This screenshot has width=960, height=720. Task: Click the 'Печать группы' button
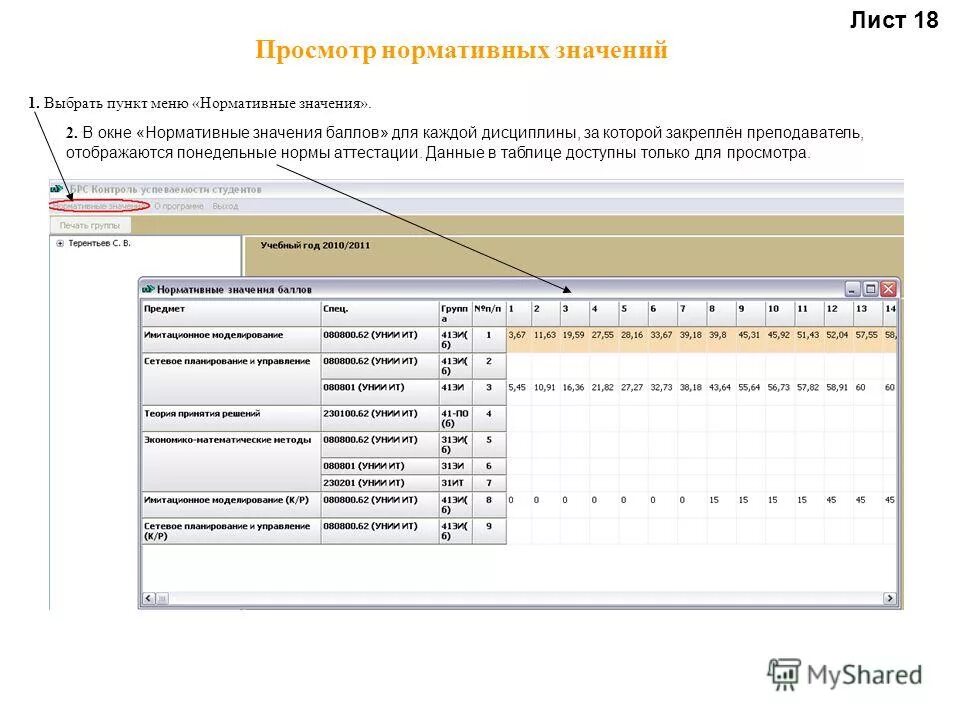(x=90, y=225)
